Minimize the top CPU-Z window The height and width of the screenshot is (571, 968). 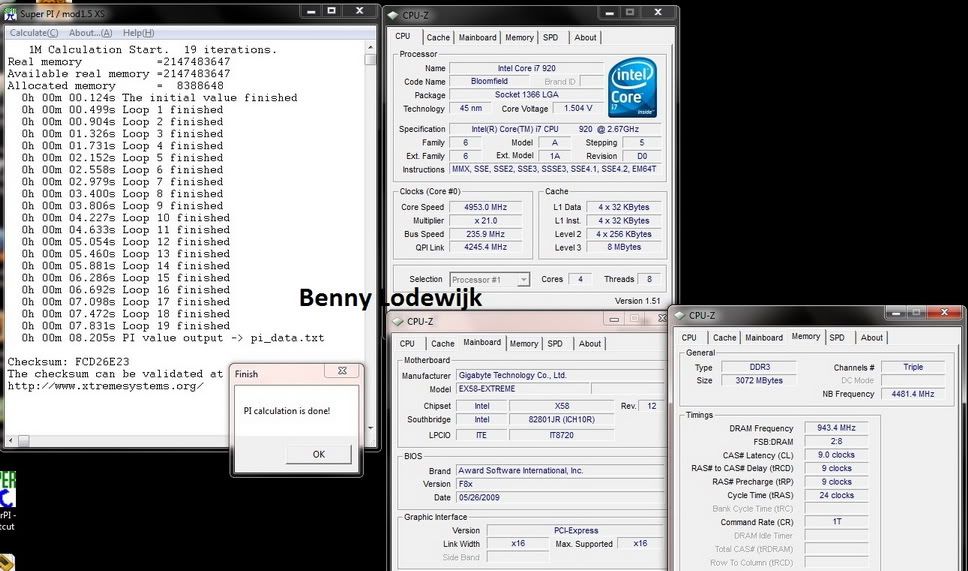(x=609, y=12)
